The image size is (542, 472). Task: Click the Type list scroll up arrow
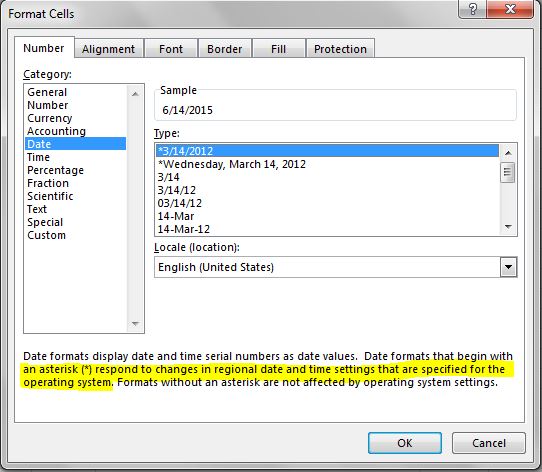click(508, 152)
